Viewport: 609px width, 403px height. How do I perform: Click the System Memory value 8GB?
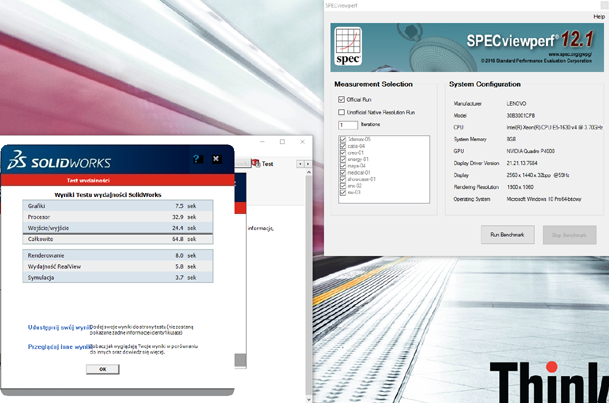[x=511, y=139]
